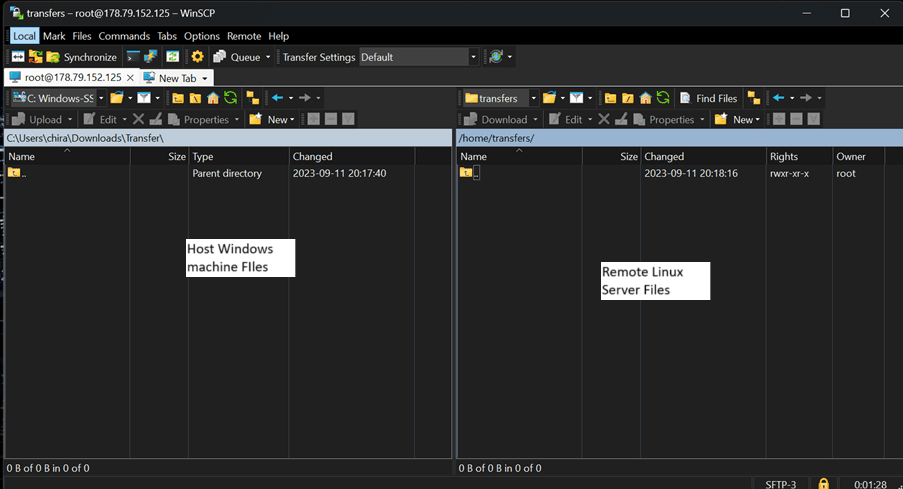Click the remote Open Directory folder icon
The width and height of the screenshot is (903, 489).
pyautogui.click(x=549, y=98)
